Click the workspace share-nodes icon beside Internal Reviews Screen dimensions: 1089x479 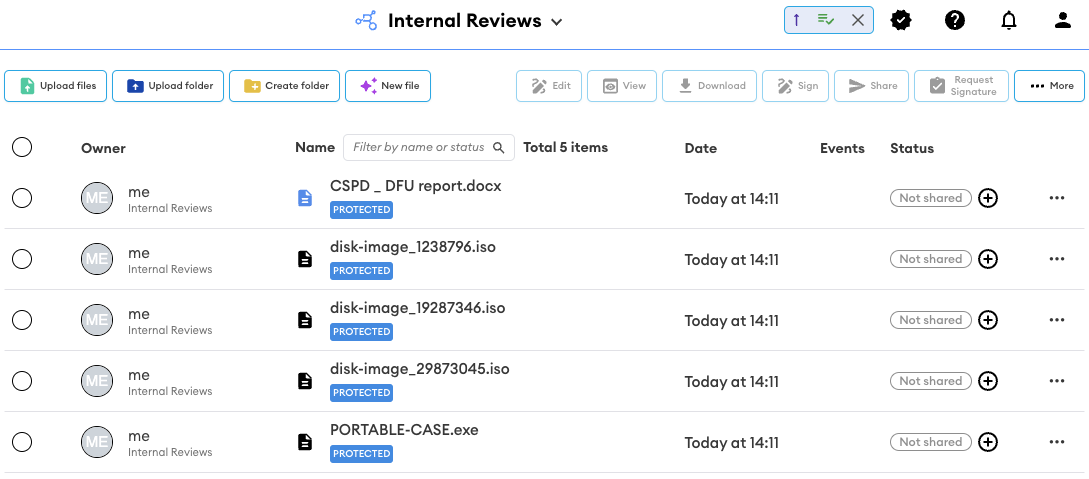[x=366, y=21]
